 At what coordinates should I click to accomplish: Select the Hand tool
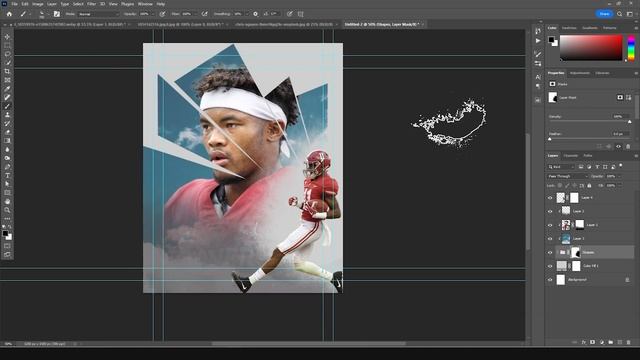tap(7, 202)
